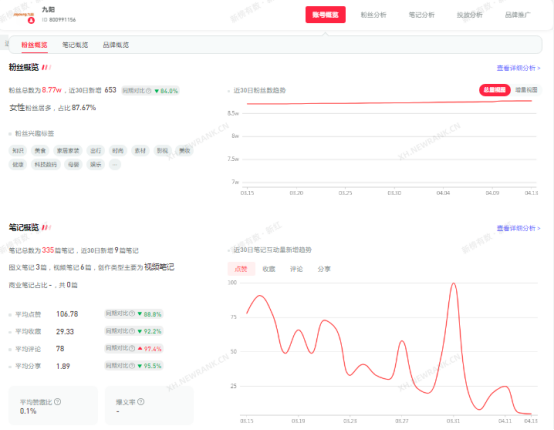Click the 九阳 account avatar logo
Screen dimensions: 554x430
pyautogui.click(x=24, y=16)
